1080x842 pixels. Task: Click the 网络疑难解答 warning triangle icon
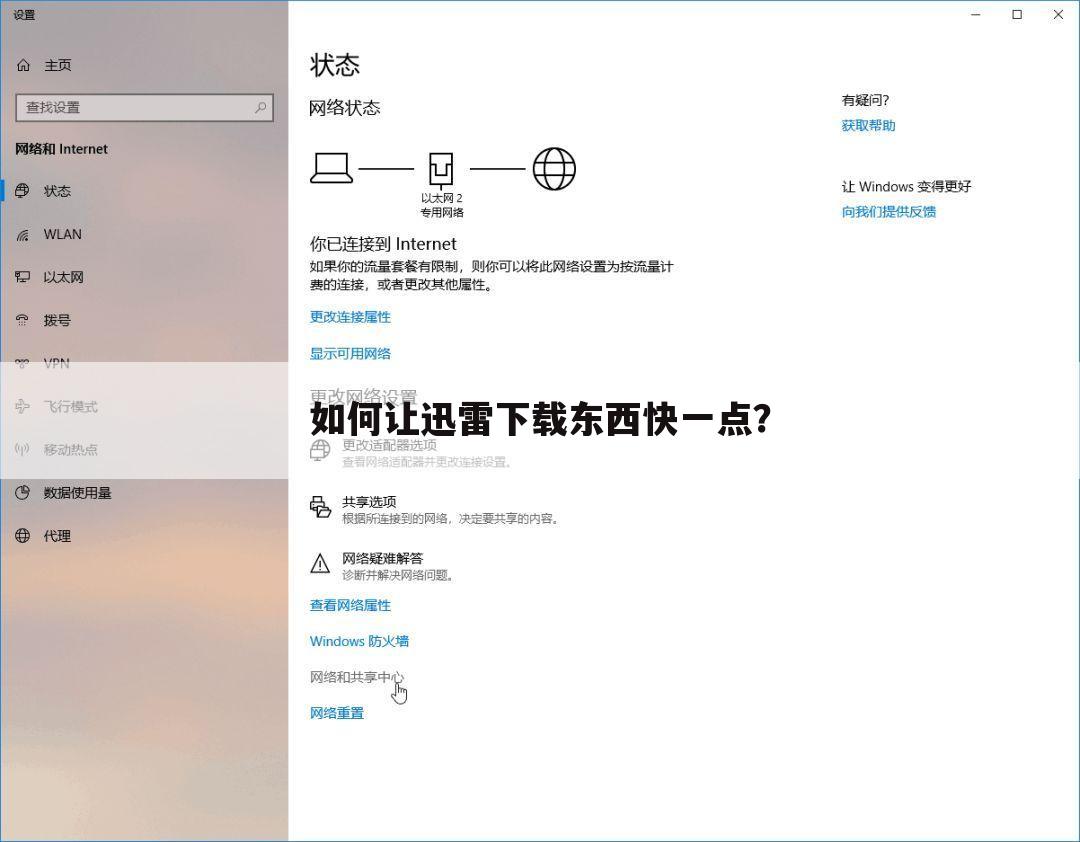pos(320,564)
